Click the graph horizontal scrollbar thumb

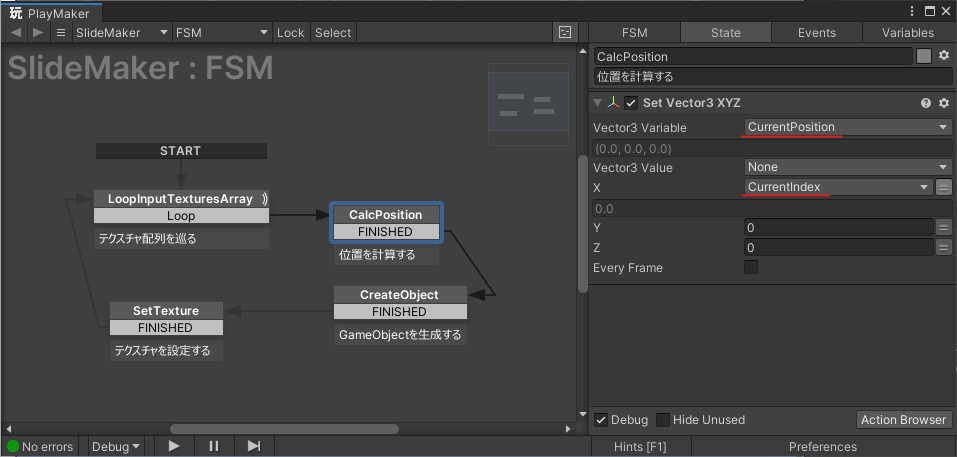coord(284,429)
